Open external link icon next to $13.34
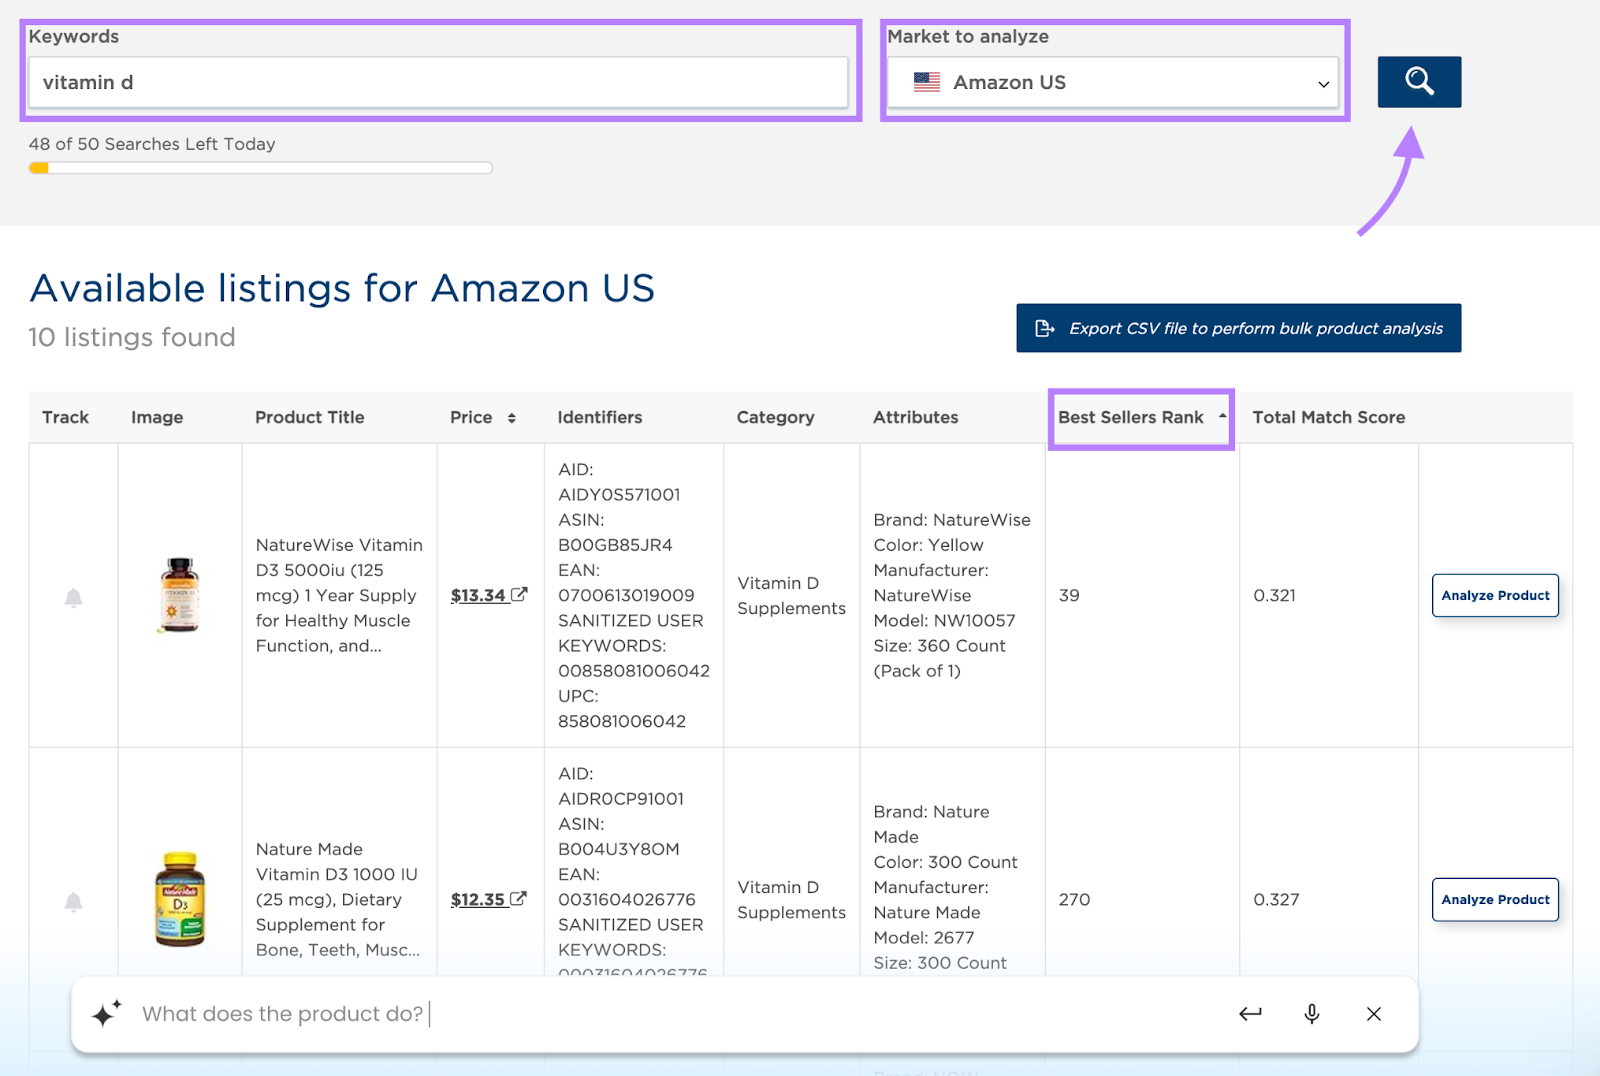Image resolution: width=1600 pixels, height=1076 pixels. pos(519,595)
